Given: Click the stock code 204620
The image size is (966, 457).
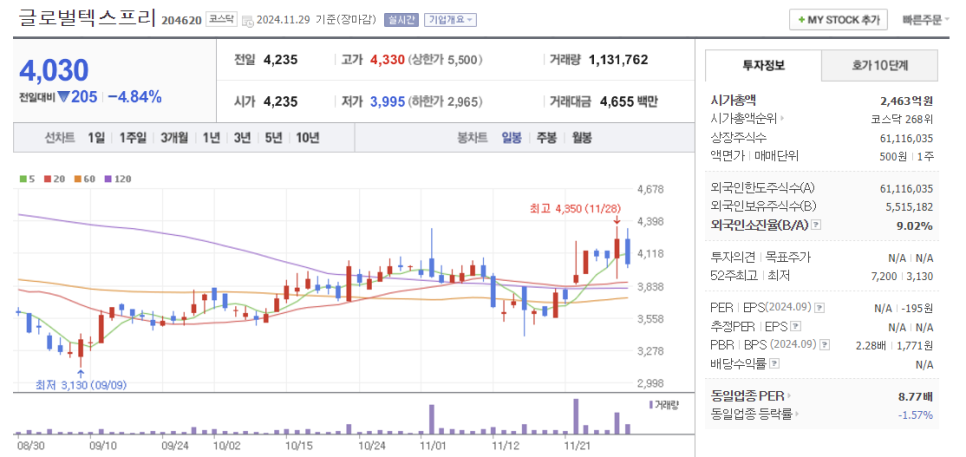Looking at the screenshot, I should tap(181, 20).
